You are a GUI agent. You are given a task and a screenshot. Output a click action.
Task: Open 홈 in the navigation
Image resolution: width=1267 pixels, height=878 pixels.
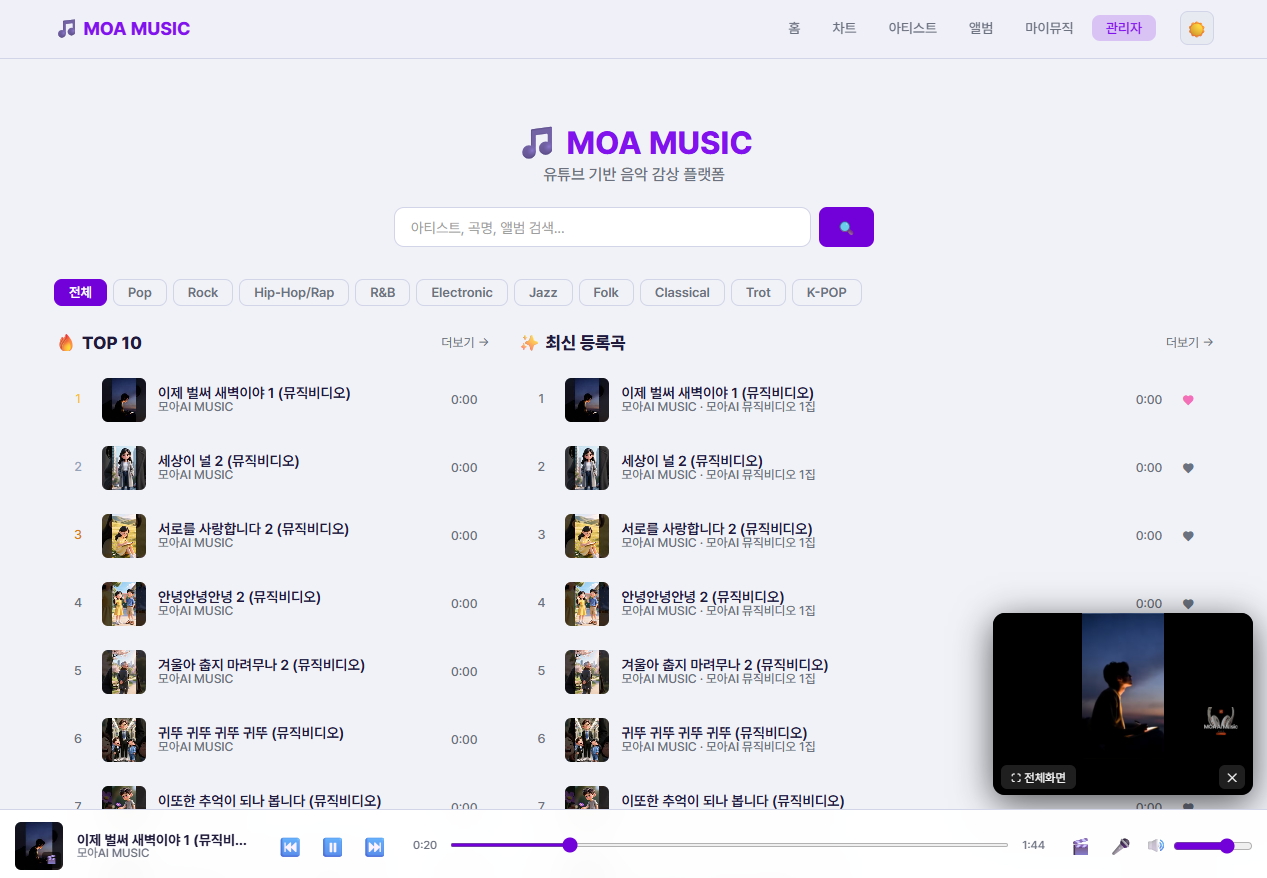pos(794,28)
